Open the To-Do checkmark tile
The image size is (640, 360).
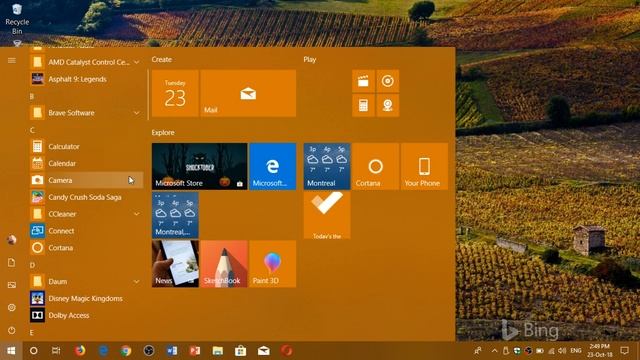pos(327,215)
